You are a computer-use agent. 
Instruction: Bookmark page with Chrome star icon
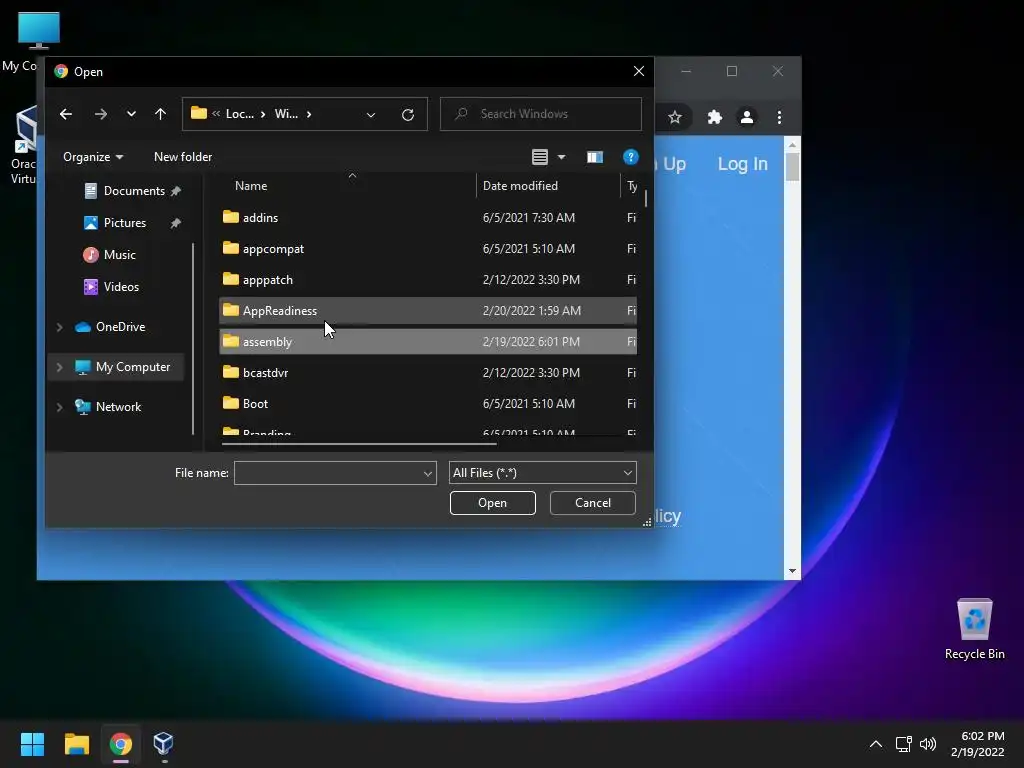pyautogui.click(x=675, y=118)
